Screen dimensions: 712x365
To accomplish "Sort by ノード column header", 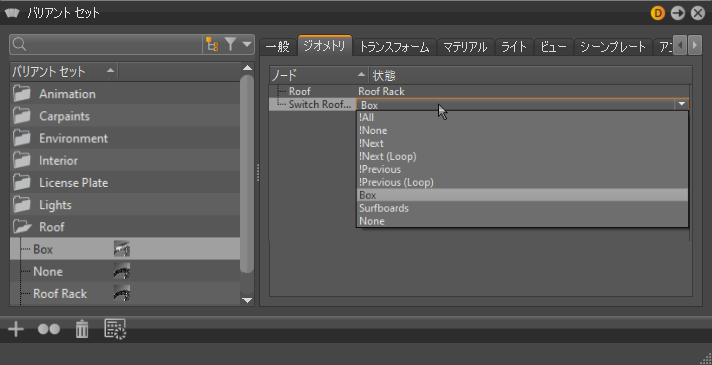I will tap(319, 75).
